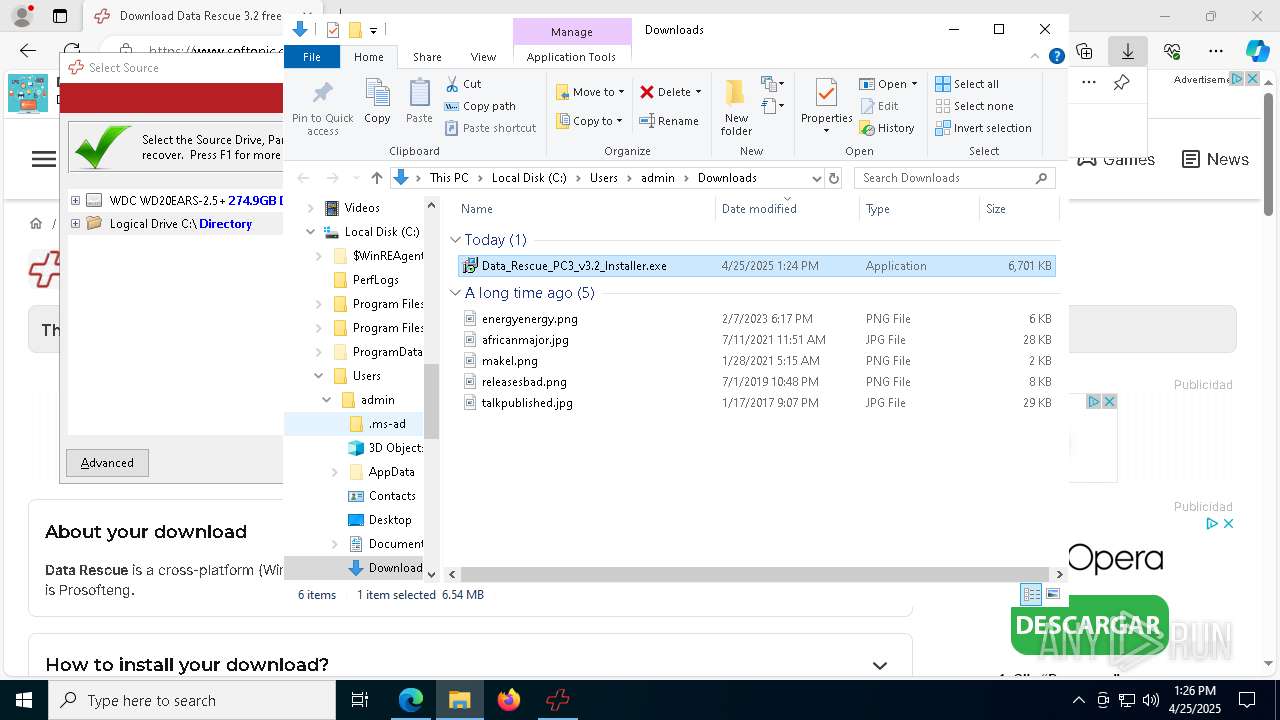The height and width of the screenshot is (720, 1280).
Task: Open the File menu tab
Action: pos(312,57)
